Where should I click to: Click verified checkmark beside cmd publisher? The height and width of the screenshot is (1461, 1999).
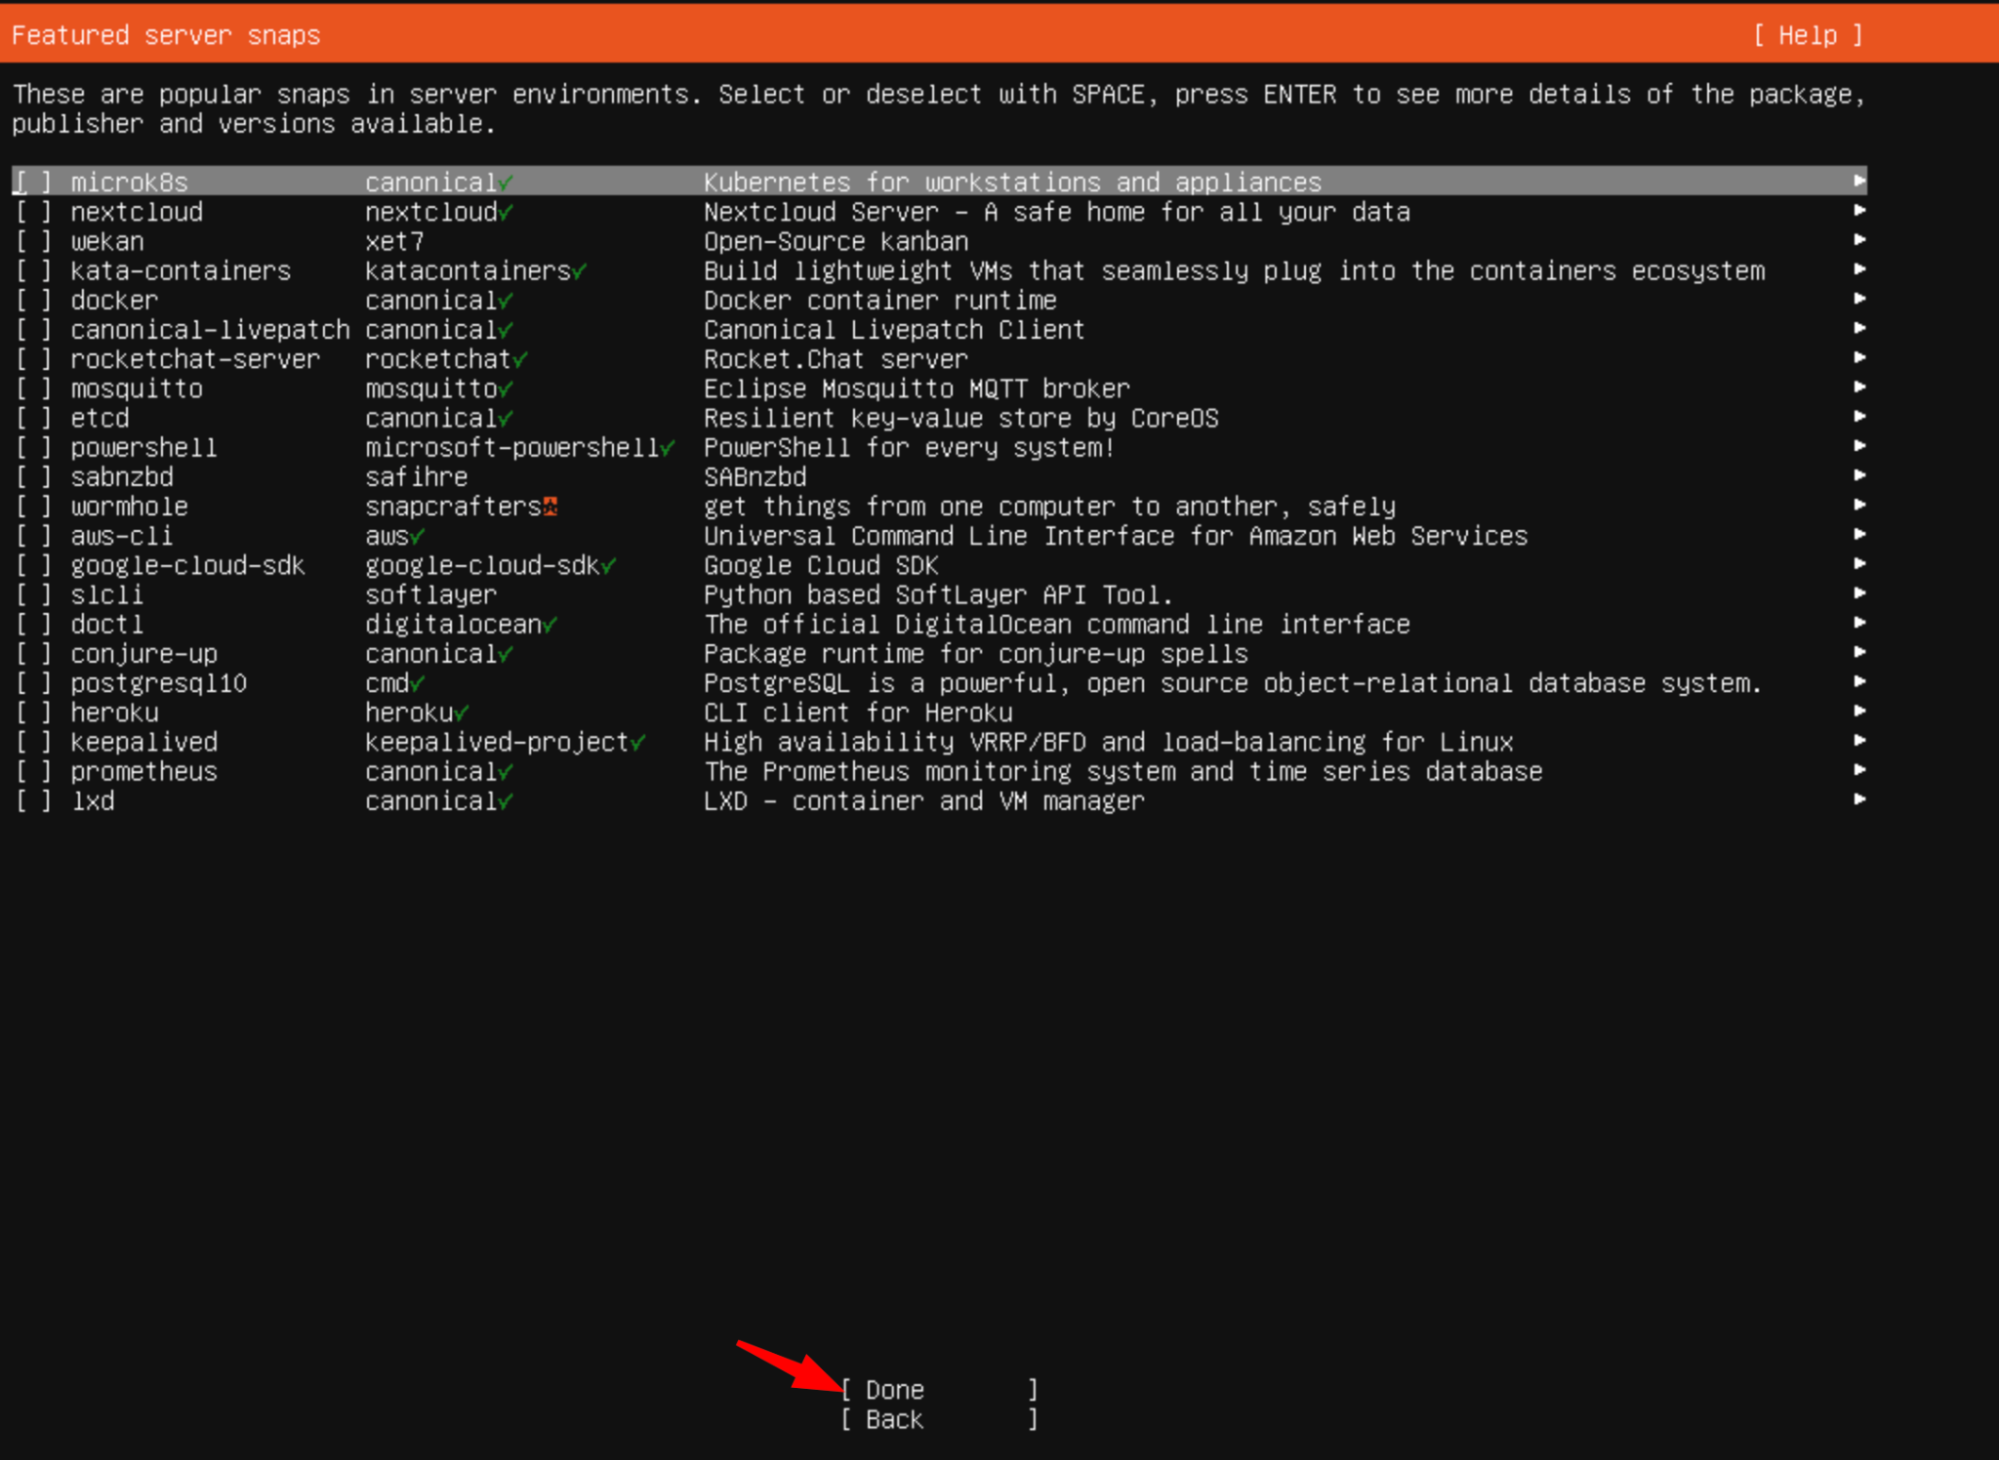[x=418, y=684]
